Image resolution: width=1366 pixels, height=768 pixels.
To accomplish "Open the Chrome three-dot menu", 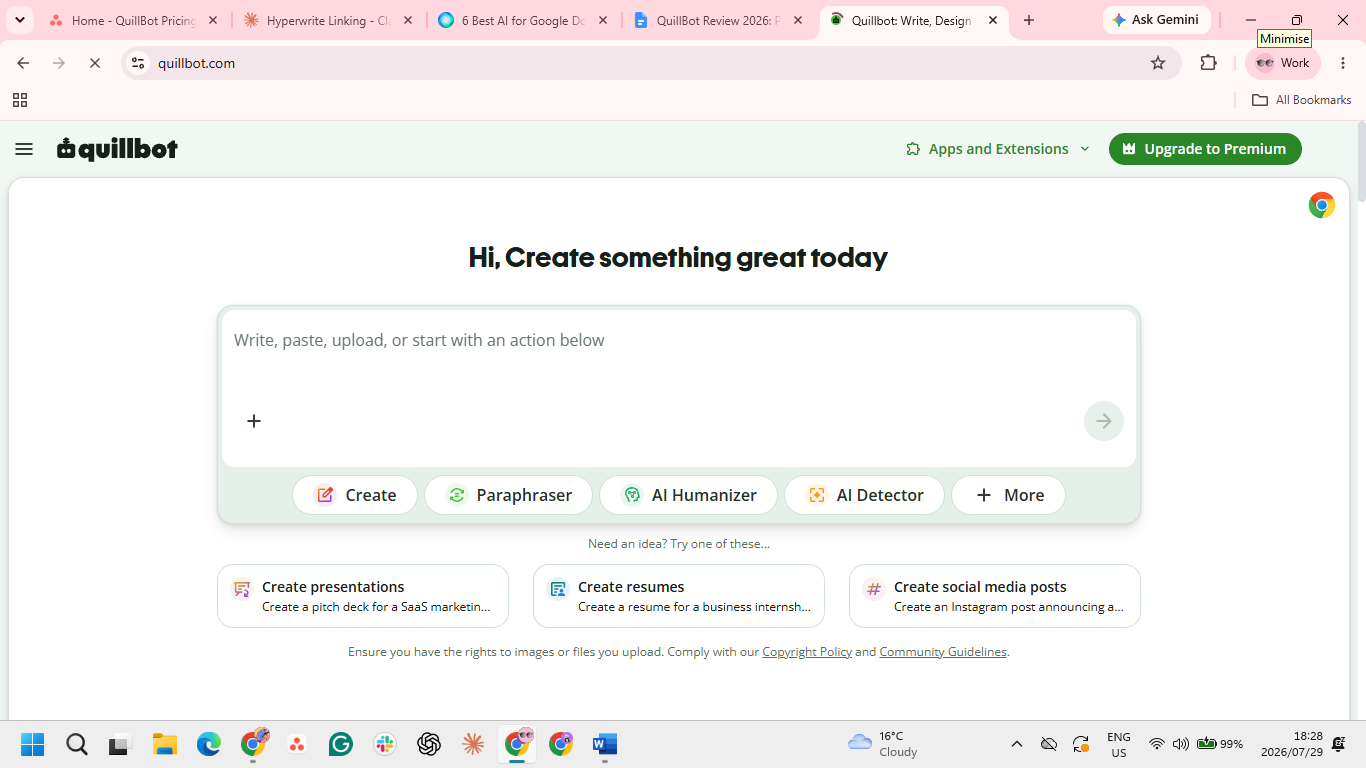I will [x=1343, y=63].
